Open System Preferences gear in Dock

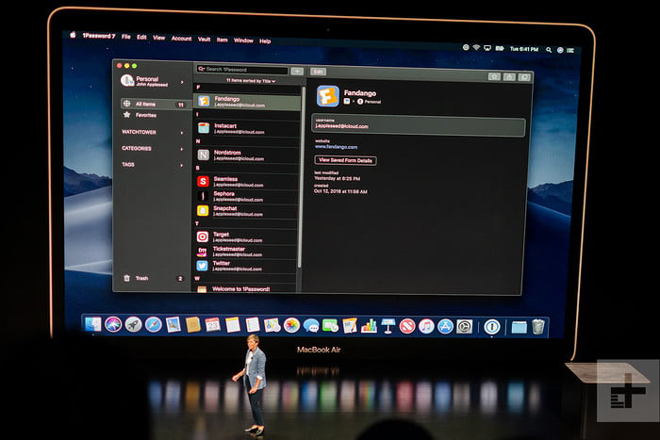click(x=465, y=326)
